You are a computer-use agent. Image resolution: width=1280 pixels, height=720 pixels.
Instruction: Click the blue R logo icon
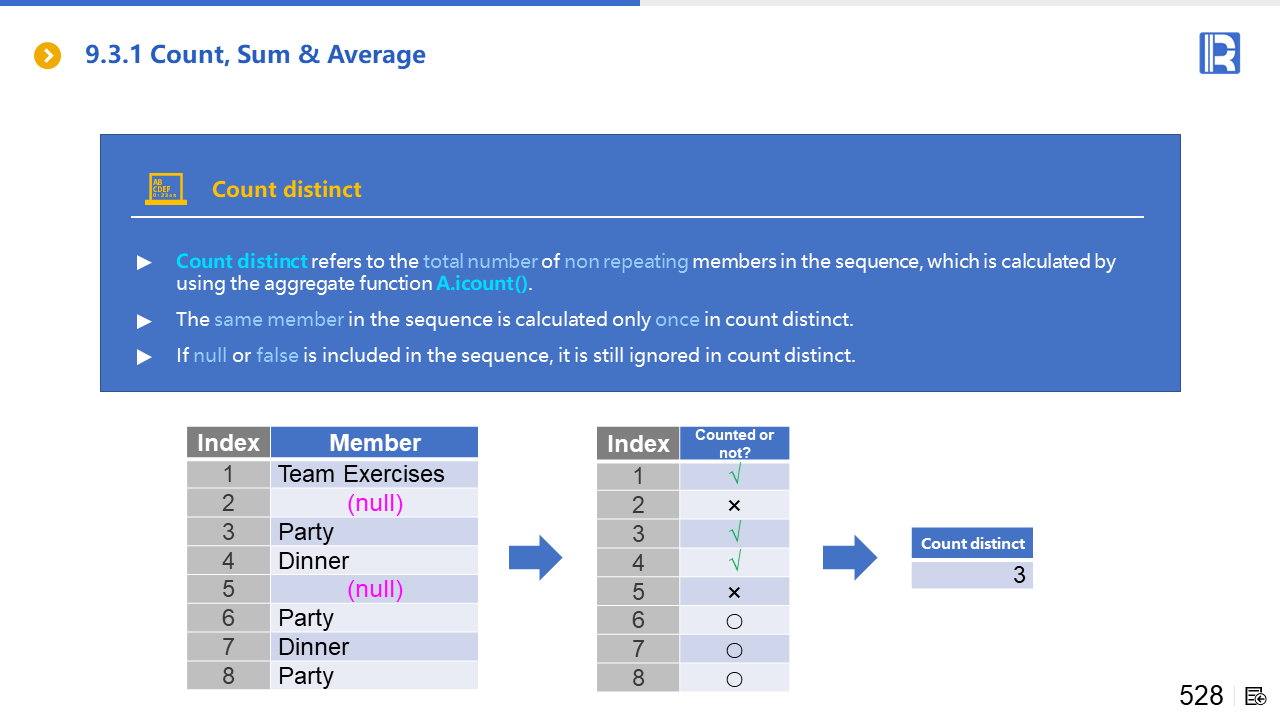pos(1219,53)
